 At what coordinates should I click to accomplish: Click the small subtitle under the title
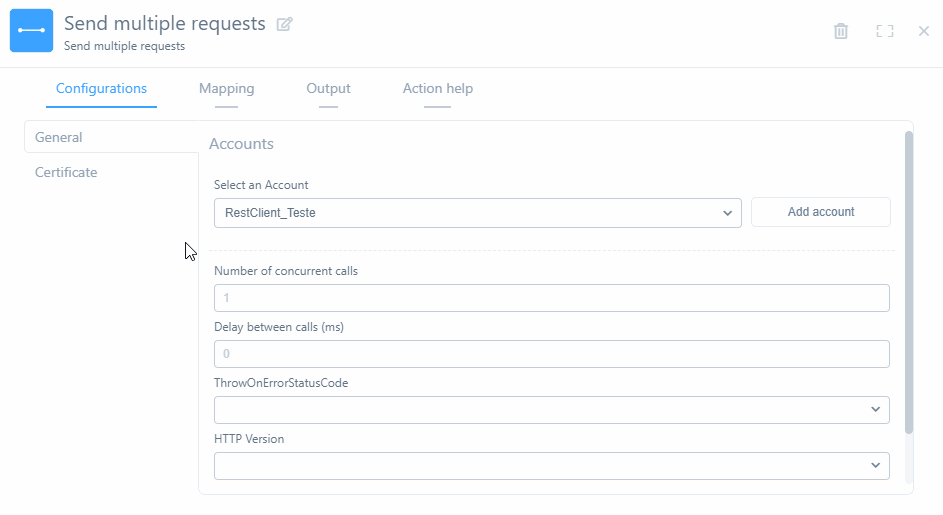tap(124, 46)
